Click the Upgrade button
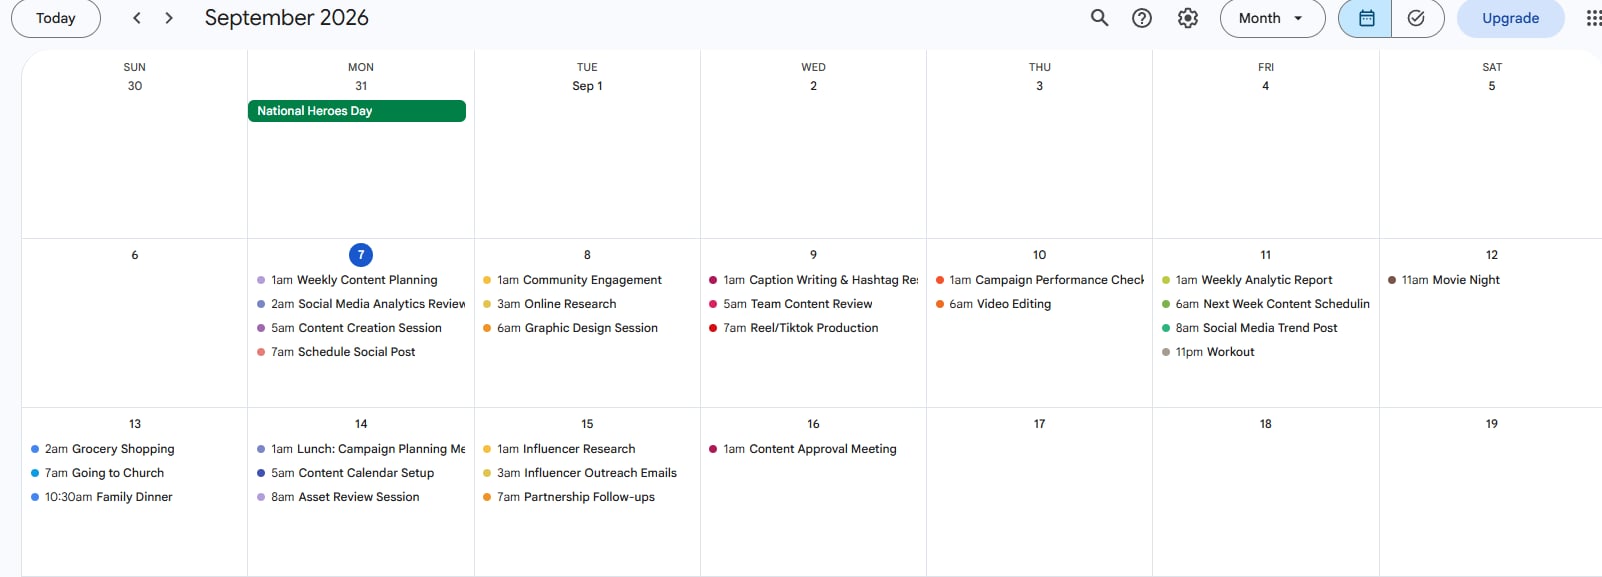The height and width of the screenshot is (577, 1602). point(1510,18)
